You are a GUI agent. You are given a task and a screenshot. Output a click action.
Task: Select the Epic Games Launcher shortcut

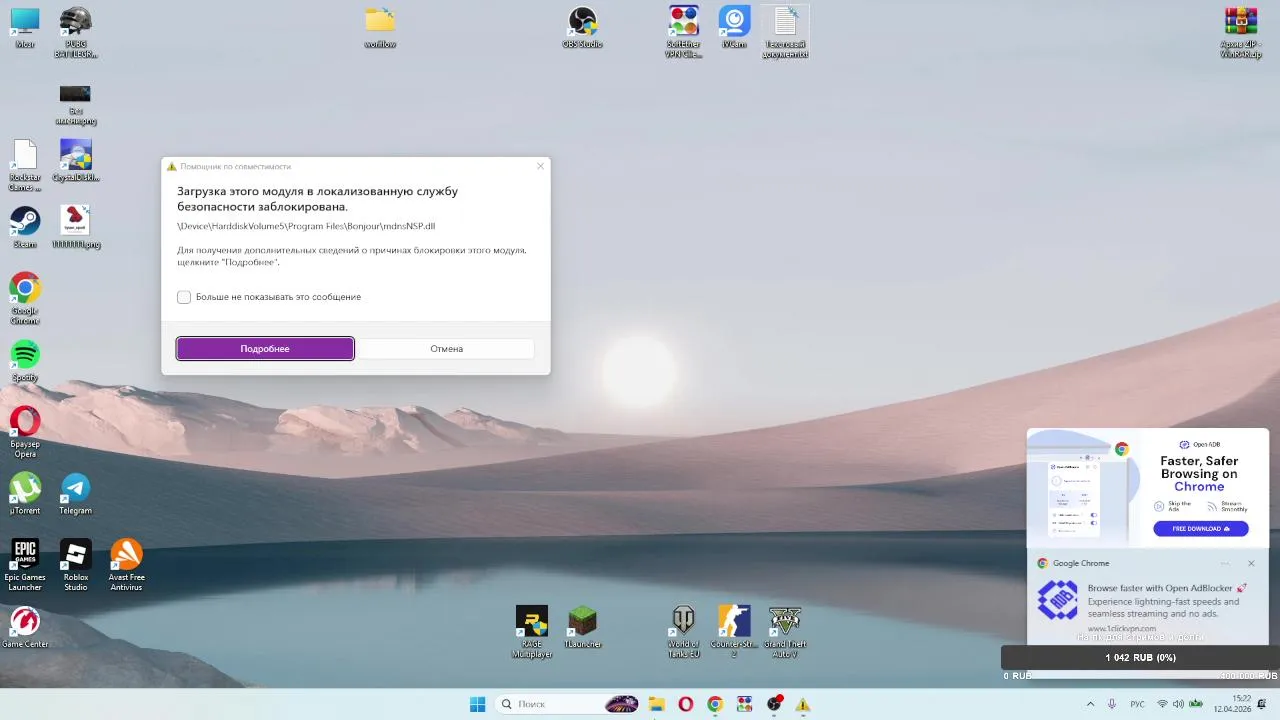pyautogui.click(x=25, y=565)
